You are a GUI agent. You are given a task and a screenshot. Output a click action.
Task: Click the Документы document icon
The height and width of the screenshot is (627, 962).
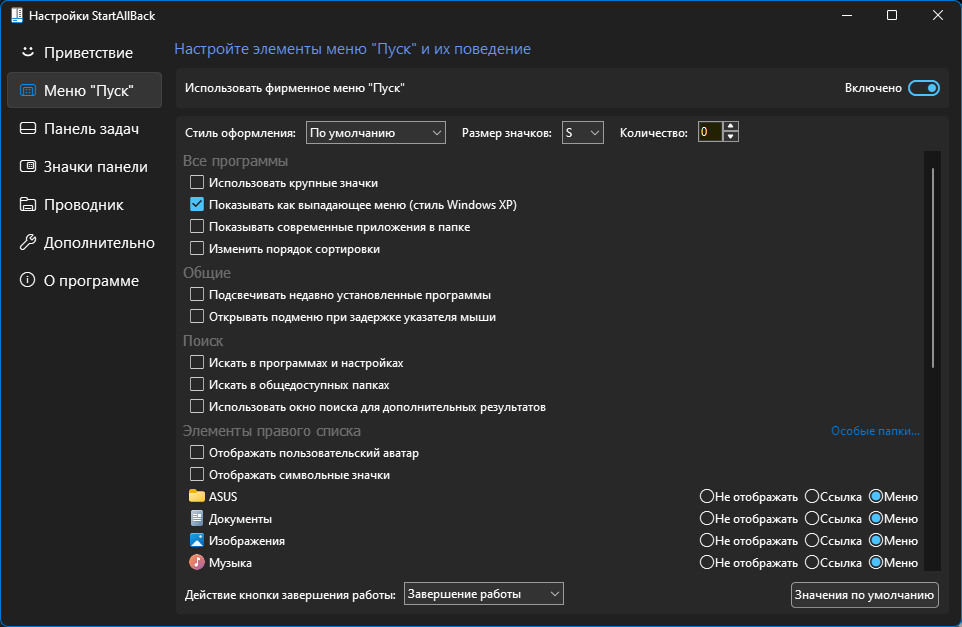click(197, 518)
